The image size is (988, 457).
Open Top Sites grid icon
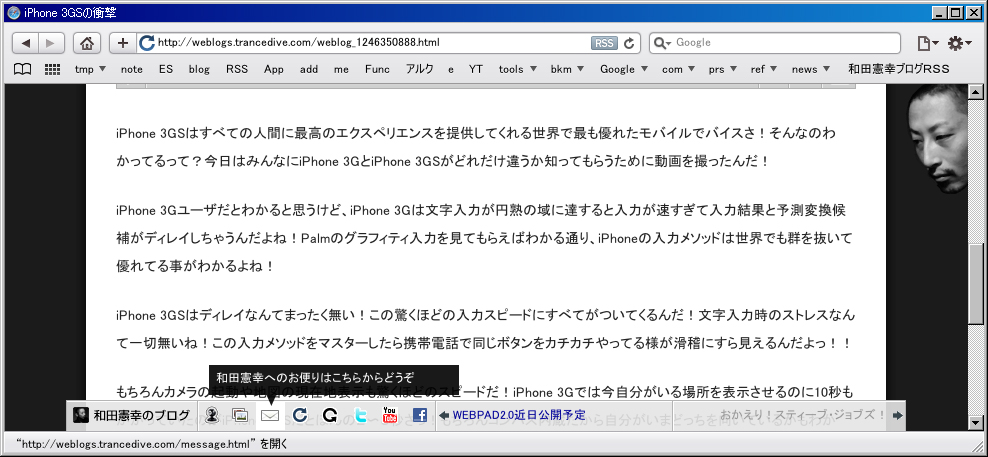pyautogui.click(x=52, y=69)
